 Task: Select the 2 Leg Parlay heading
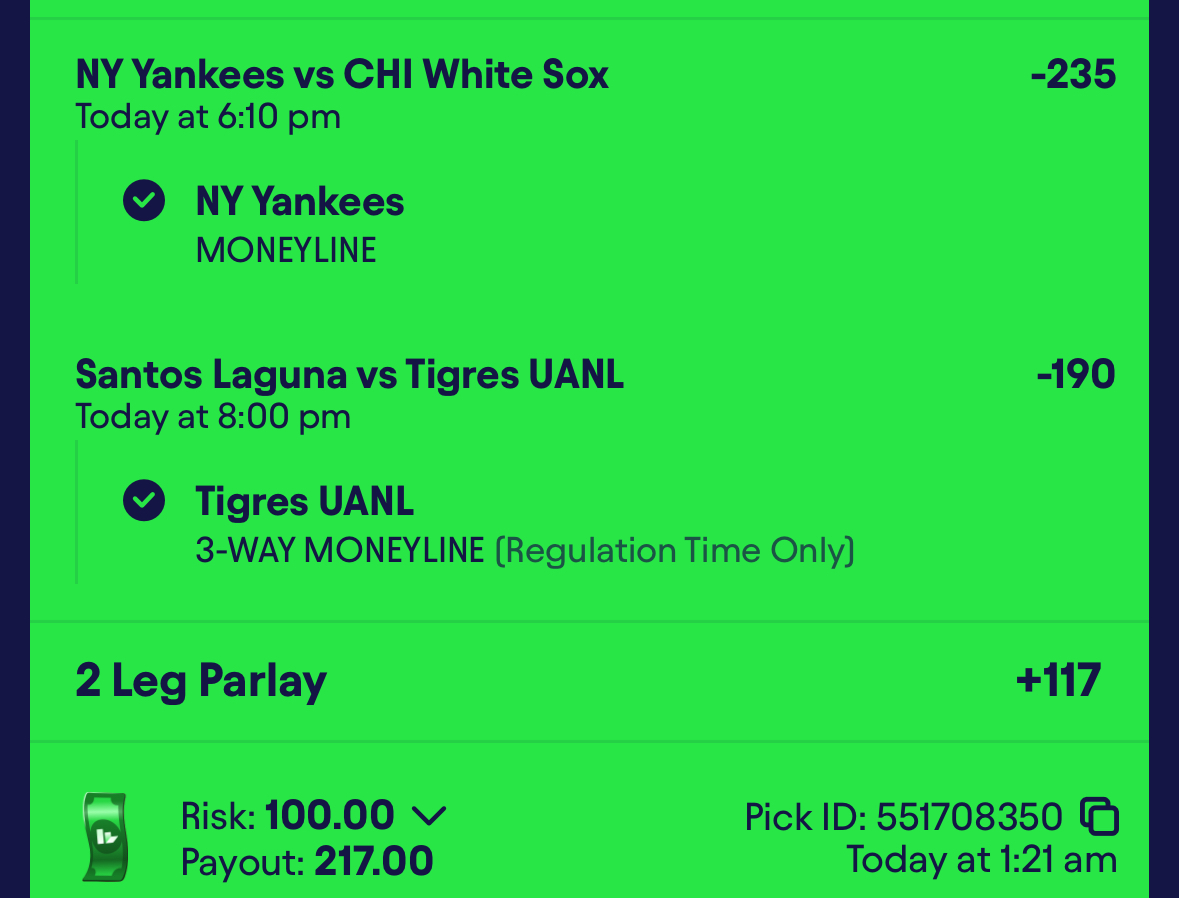pyautogui.click(x=202, y=681)
